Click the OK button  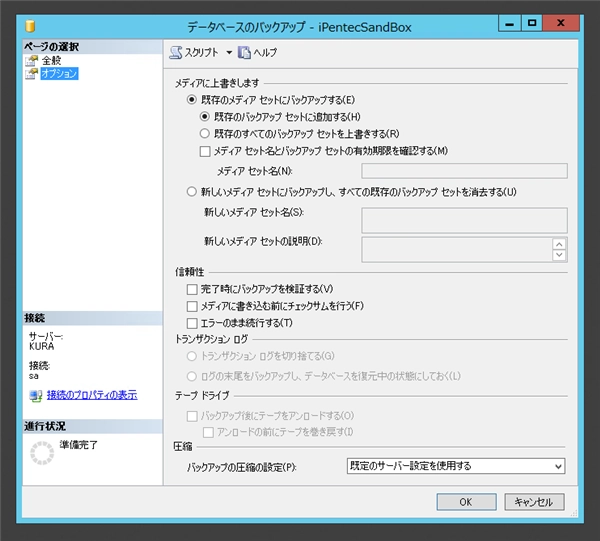[x=466, y=502]
